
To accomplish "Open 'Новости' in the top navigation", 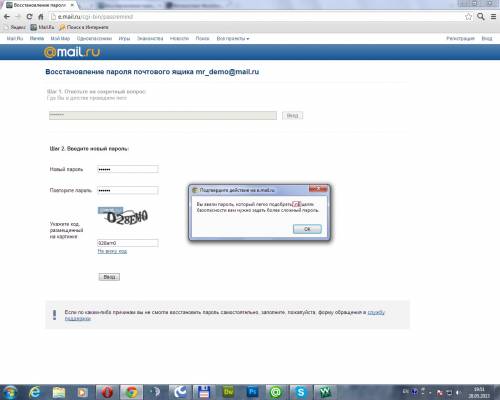I will click(179, 39).
